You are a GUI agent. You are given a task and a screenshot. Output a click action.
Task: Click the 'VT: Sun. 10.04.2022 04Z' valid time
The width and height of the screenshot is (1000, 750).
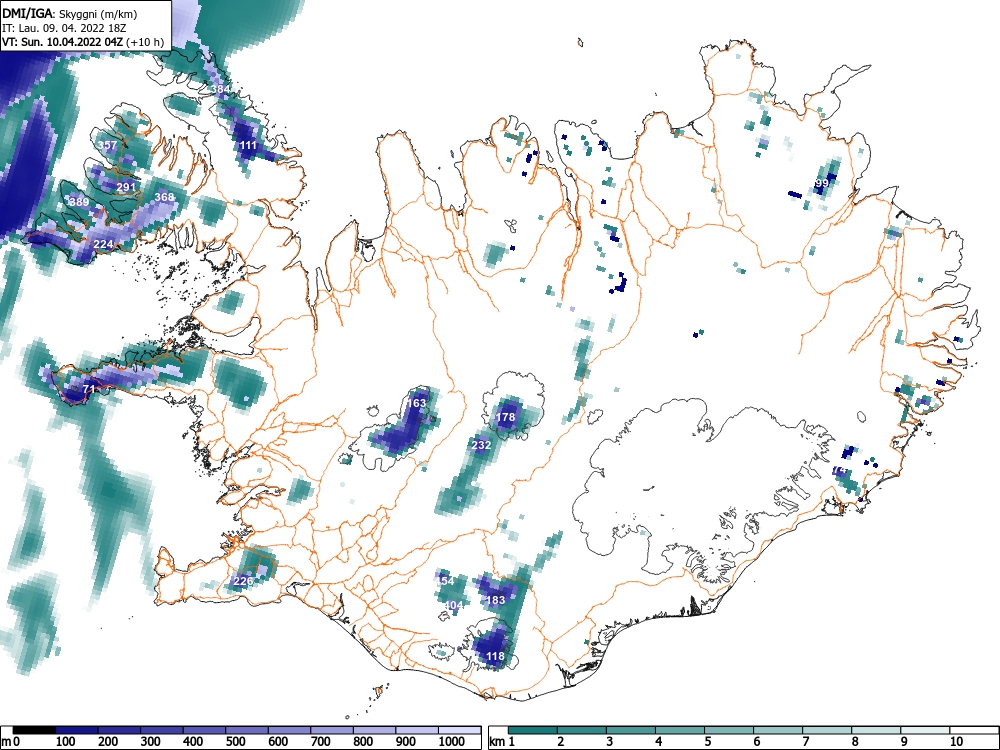(x=63, y=42)
